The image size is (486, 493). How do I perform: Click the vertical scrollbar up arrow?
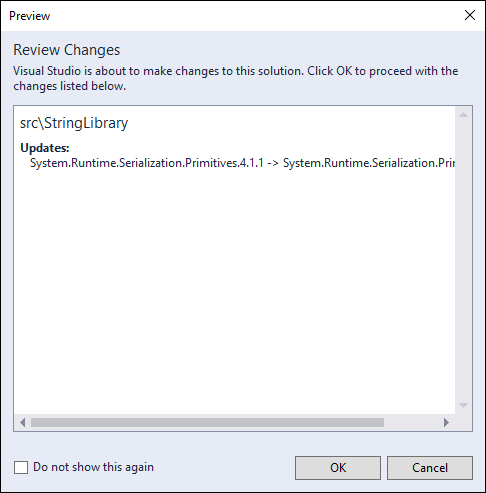coord(463,115)
